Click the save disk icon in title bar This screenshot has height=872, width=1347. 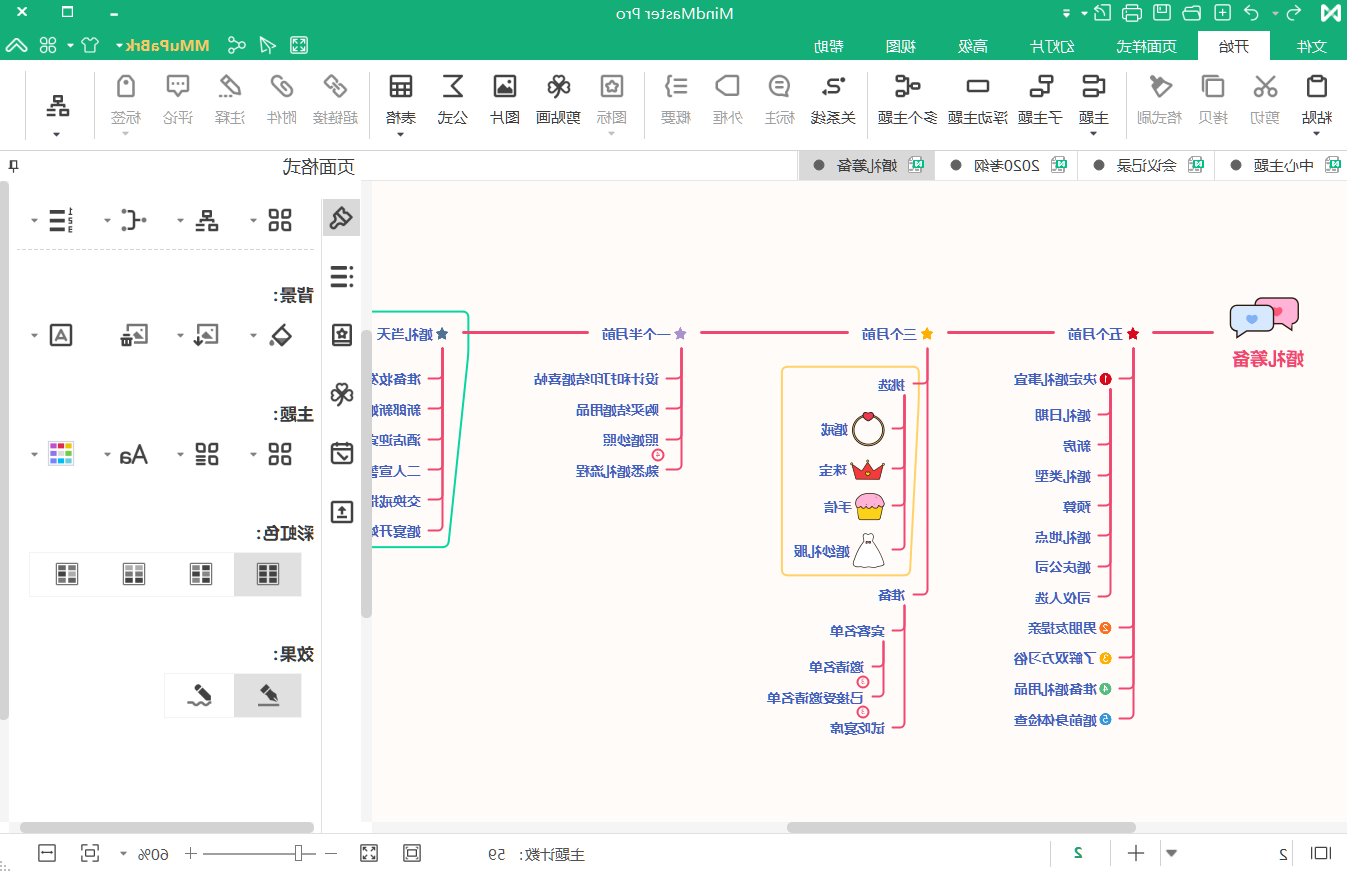[1162, 13]
